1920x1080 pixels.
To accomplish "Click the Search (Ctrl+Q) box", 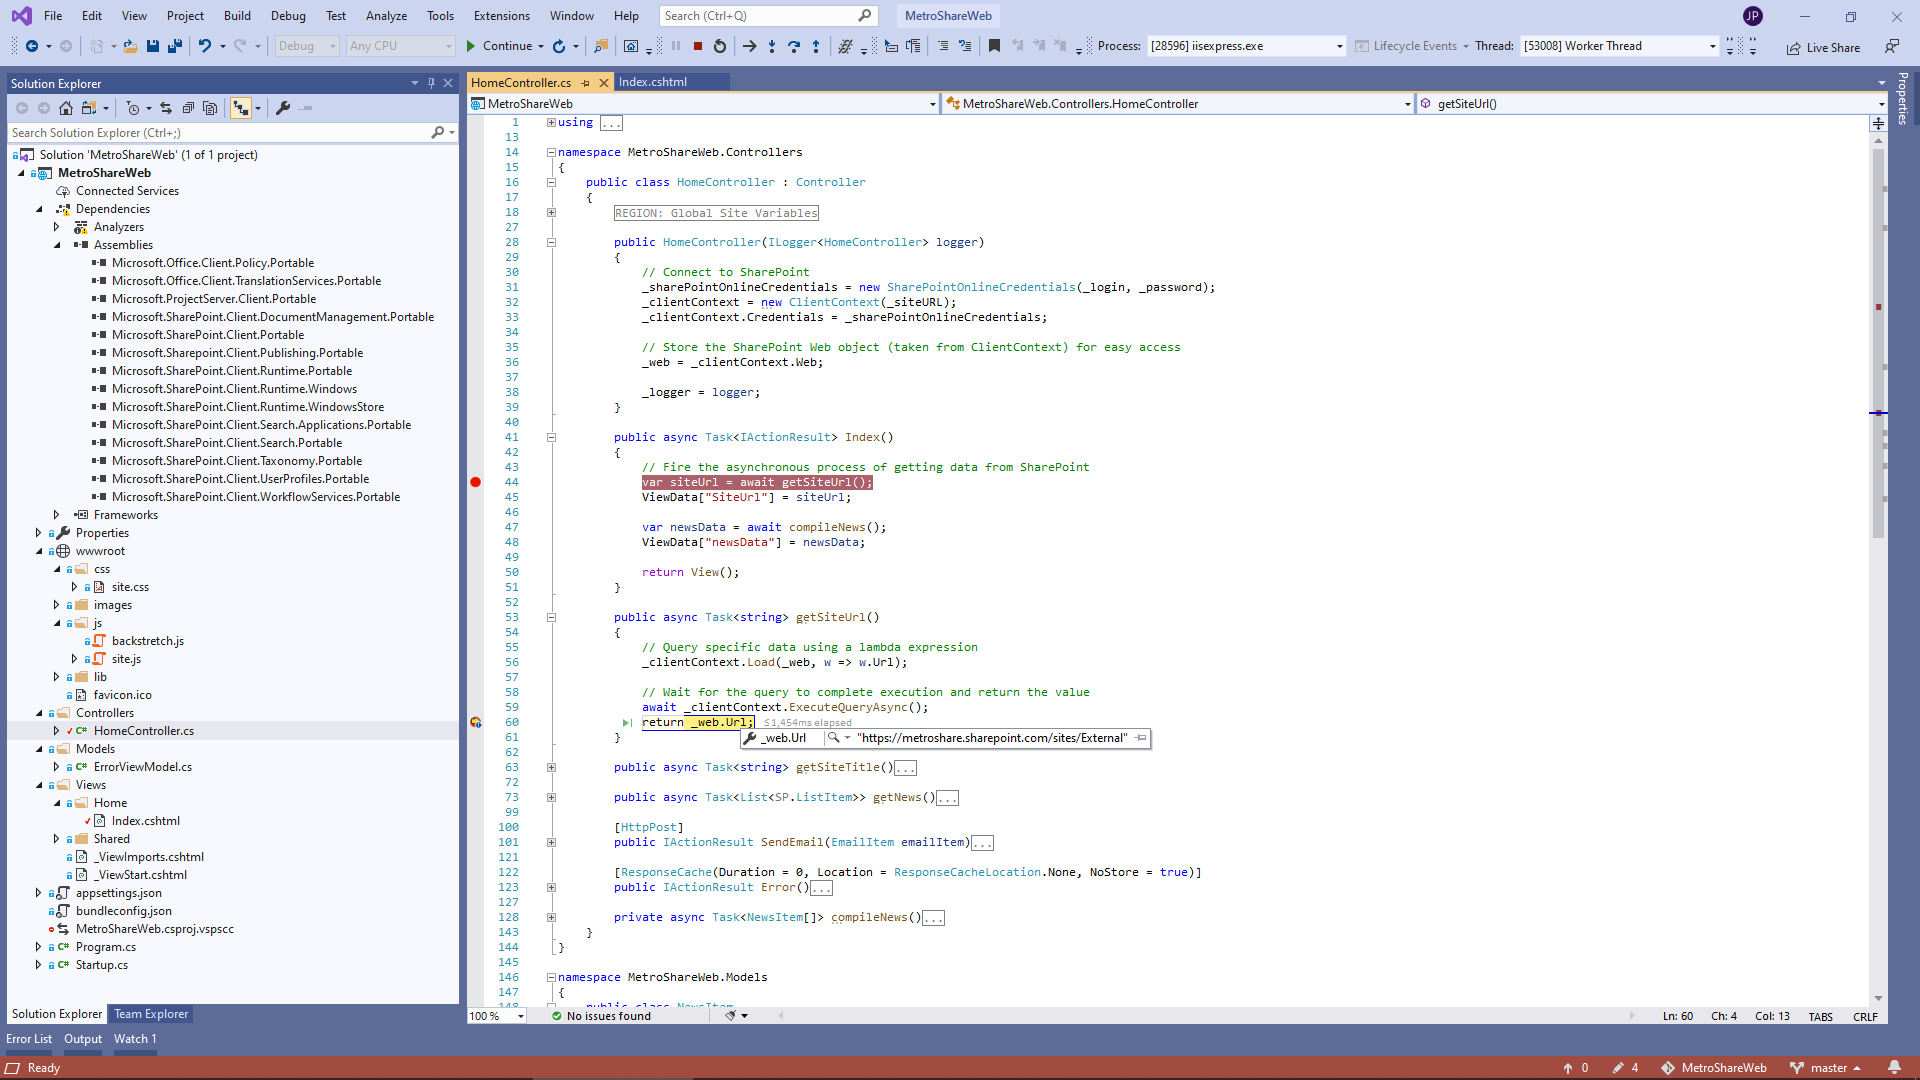I will pos(768,16).
